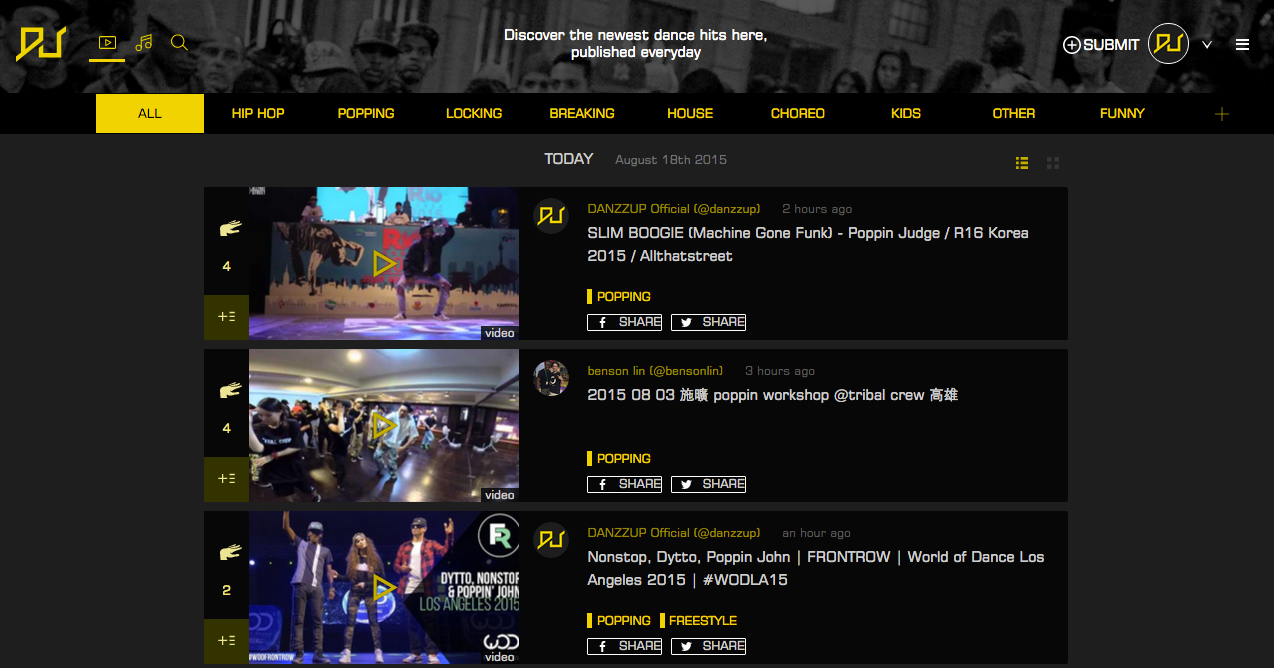Open the music notes icon in header
Screen dimensions: 1274x668
point(144,43)
